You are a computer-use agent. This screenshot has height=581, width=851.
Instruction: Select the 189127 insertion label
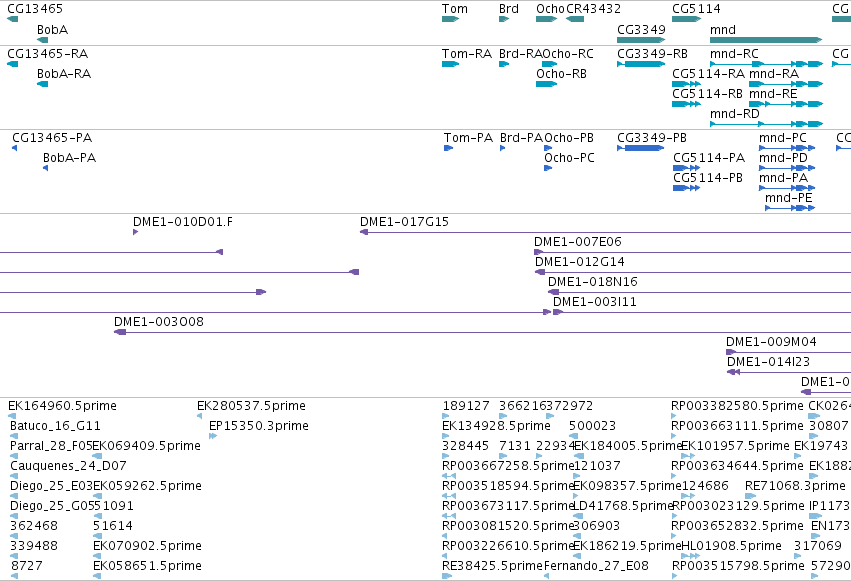click(x=466, y=406)
